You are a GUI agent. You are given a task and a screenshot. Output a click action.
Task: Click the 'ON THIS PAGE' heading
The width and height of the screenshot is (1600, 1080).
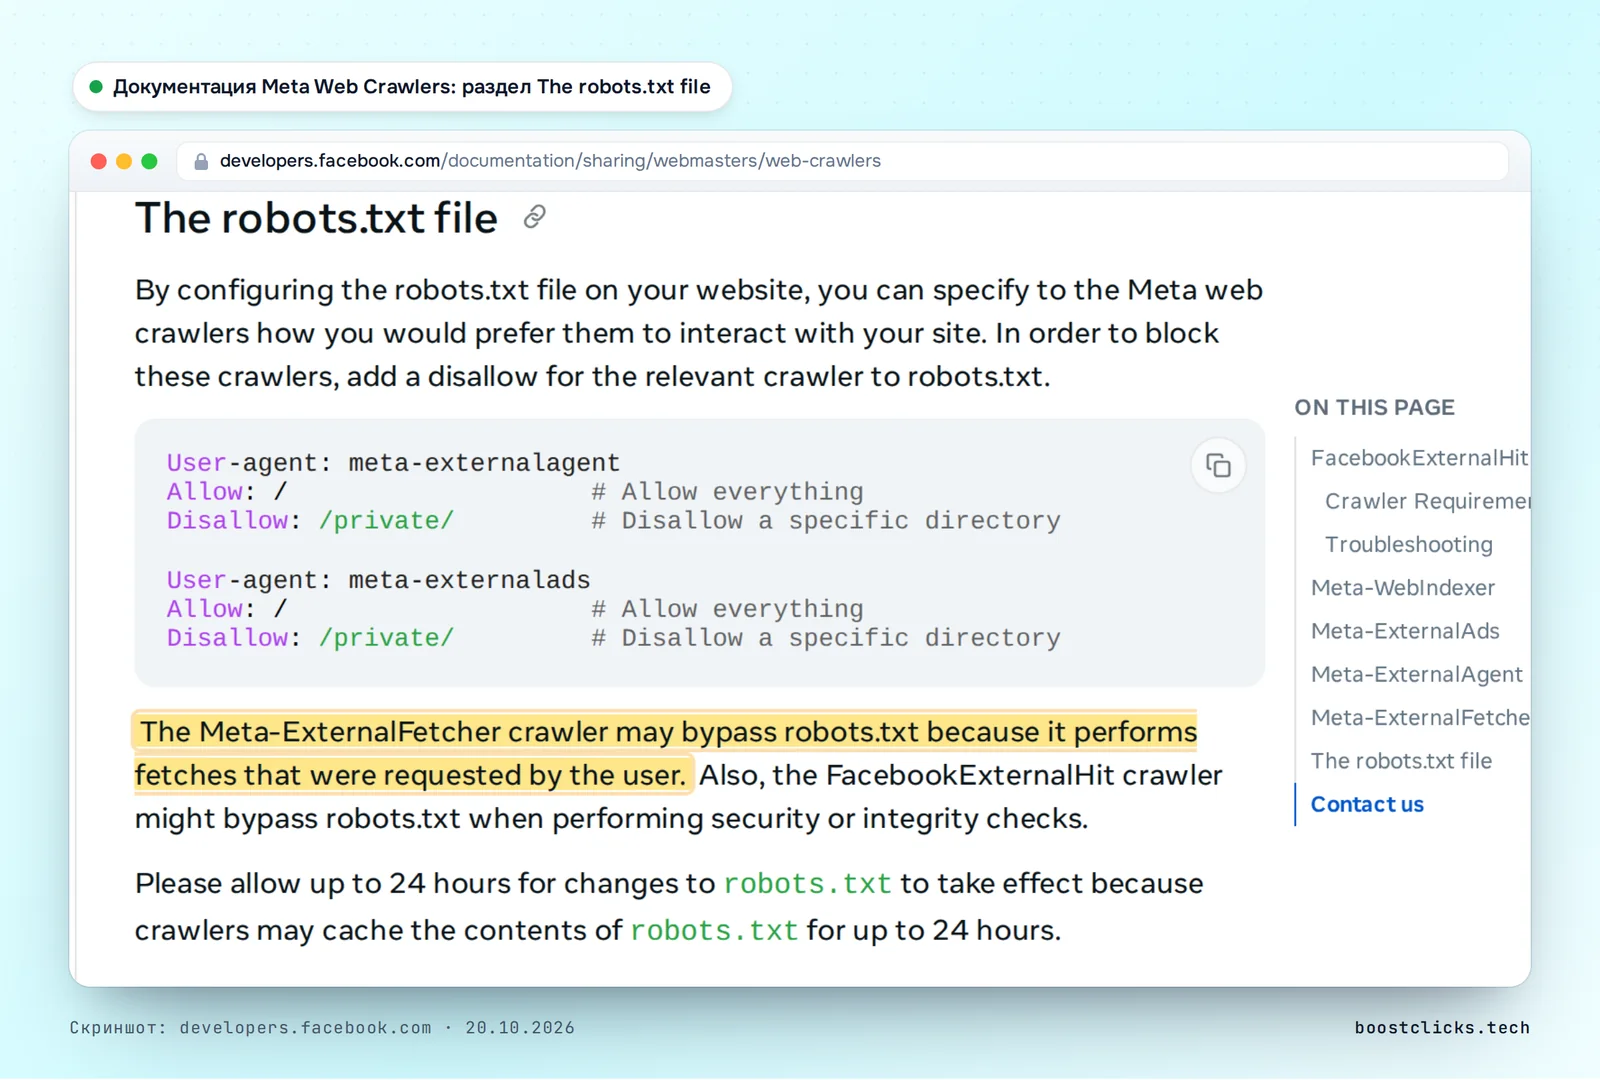tap(1374, 407)
